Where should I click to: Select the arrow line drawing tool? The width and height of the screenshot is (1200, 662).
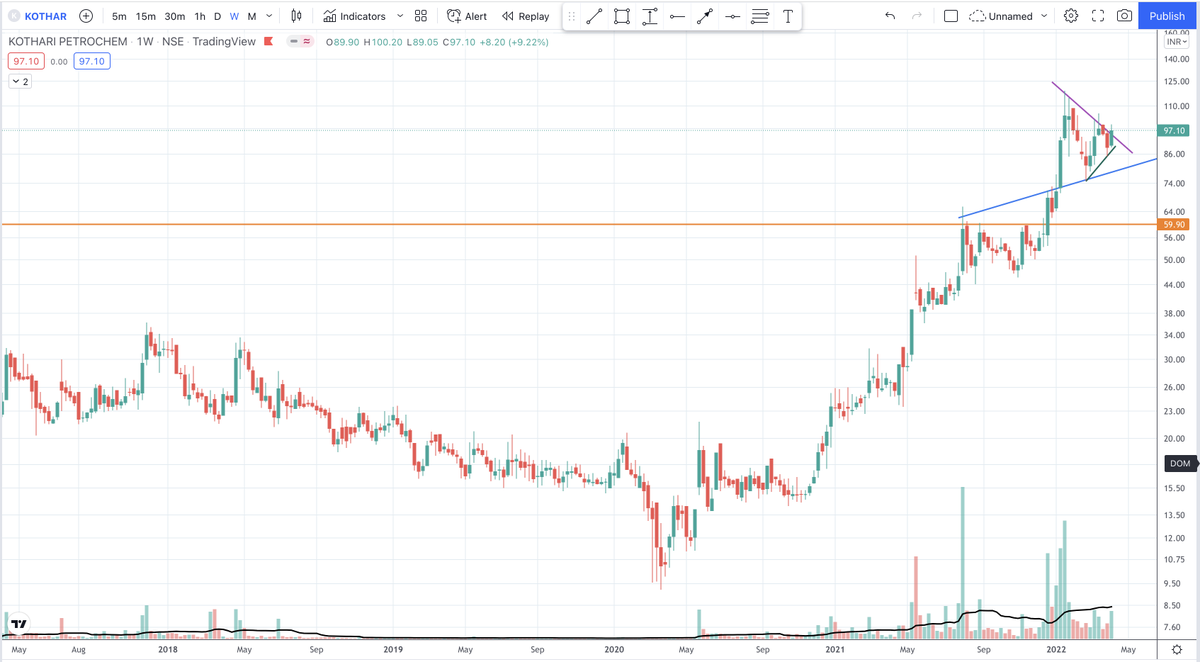(x=705, y=16)
